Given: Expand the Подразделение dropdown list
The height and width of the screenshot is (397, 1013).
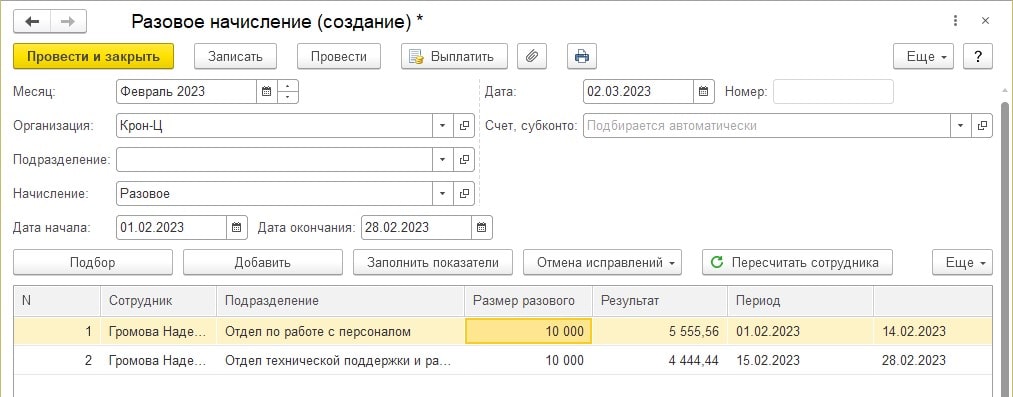Looking at the screenshot, I should pos(443,159).
